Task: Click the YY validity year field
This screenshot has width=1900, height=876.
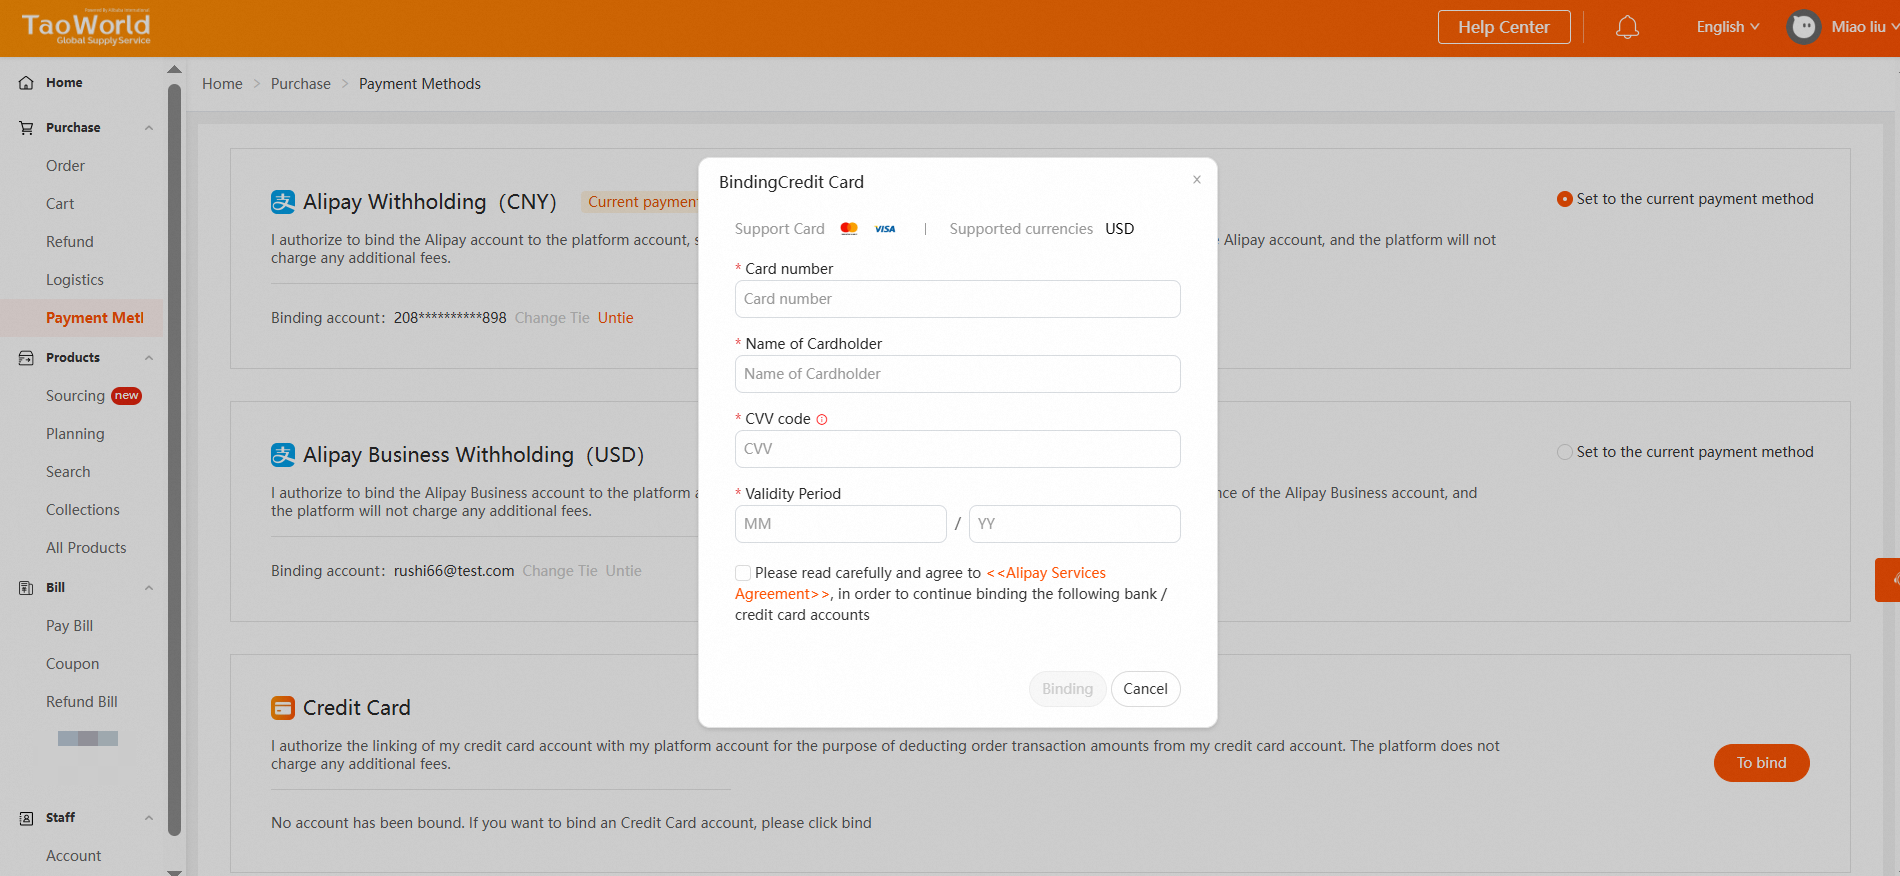Action: click(1075, 524)
